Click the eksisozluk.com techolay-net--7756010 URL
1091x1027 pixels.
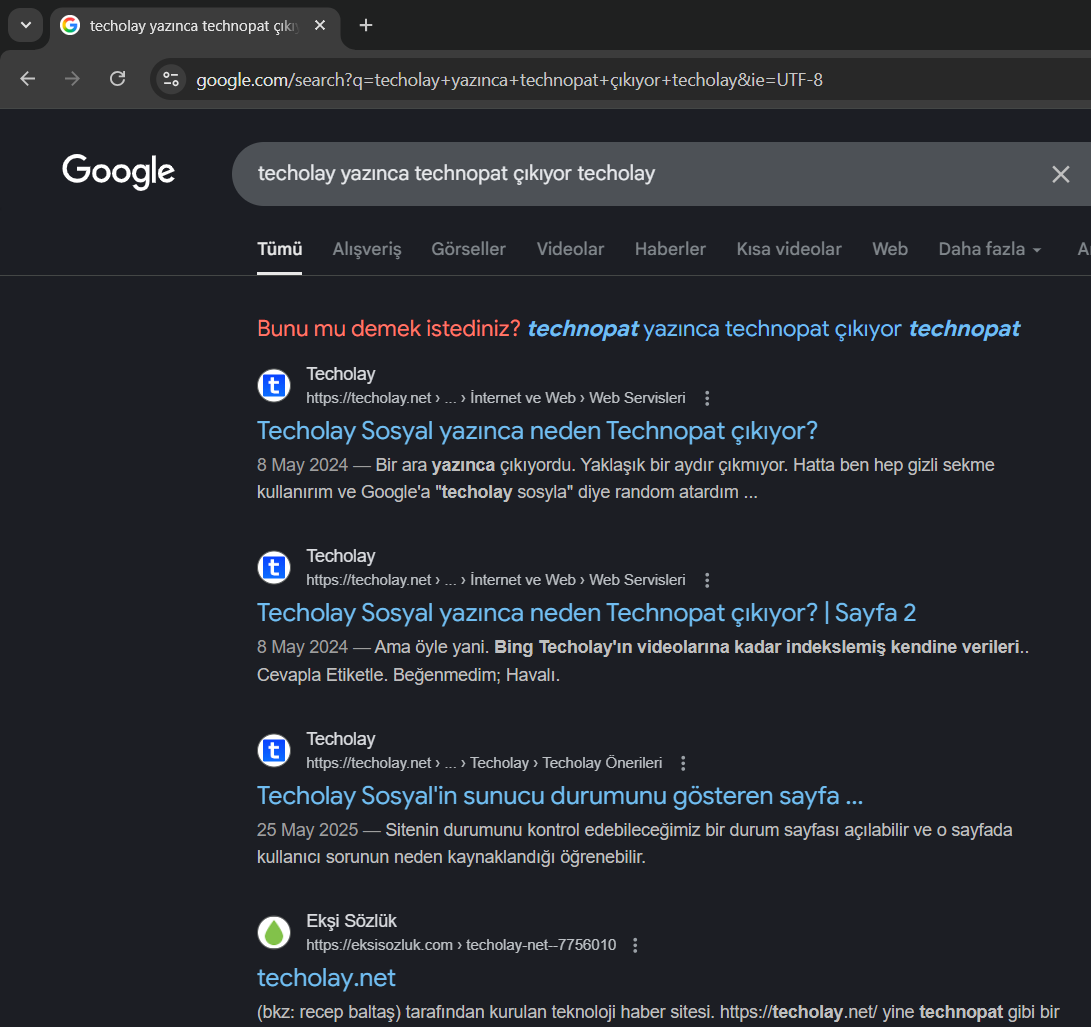[461, 946]
